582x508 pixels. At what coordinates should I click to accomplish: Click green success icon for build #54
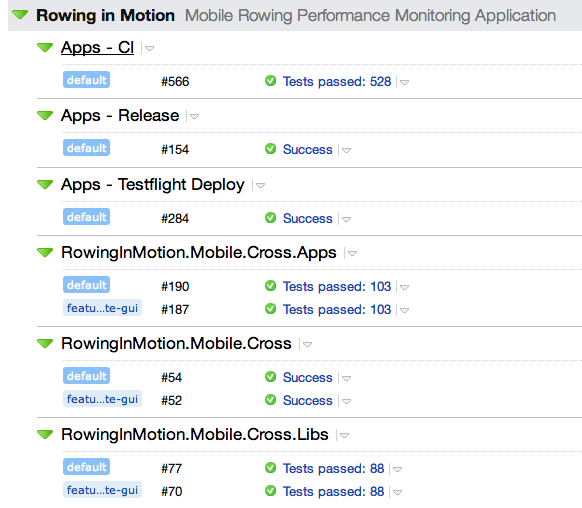pyautogui.click(x=270, y=377)
